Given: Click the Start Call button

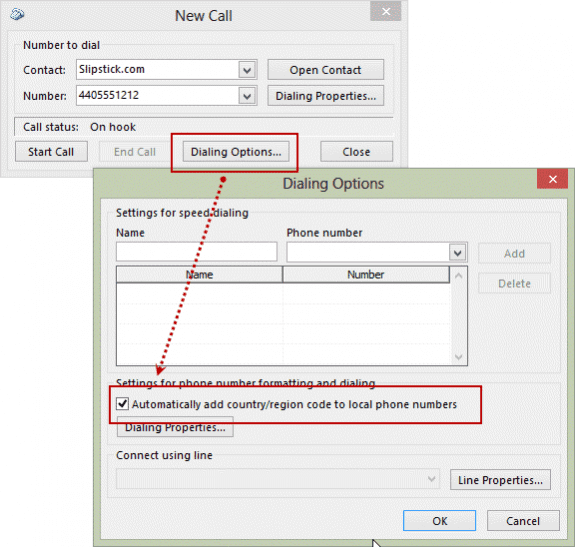Looking at the screenshot, I should [51, 151].
